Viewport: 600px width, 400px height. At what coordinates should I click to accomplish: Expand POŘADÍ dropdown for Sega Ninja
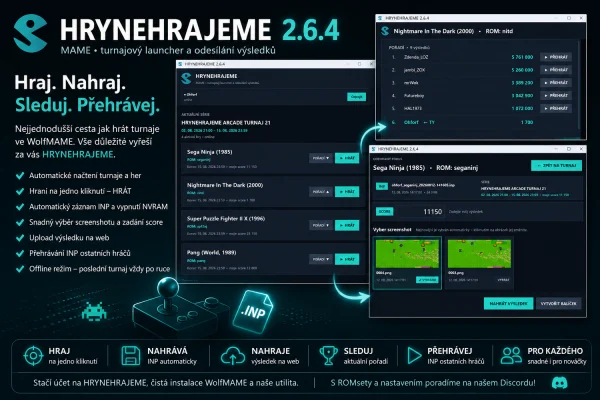[x=321, y=158]
